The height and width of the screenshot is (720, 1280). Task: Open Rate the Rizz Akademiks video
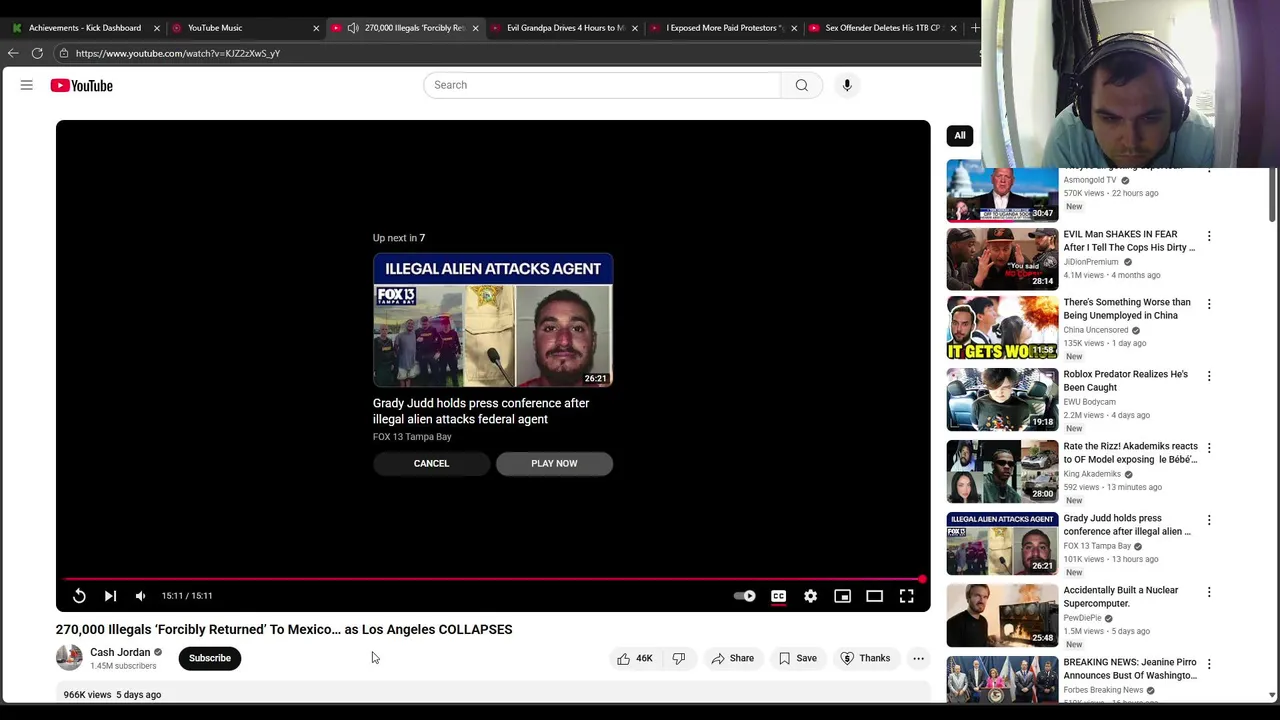pos(1130,452)
